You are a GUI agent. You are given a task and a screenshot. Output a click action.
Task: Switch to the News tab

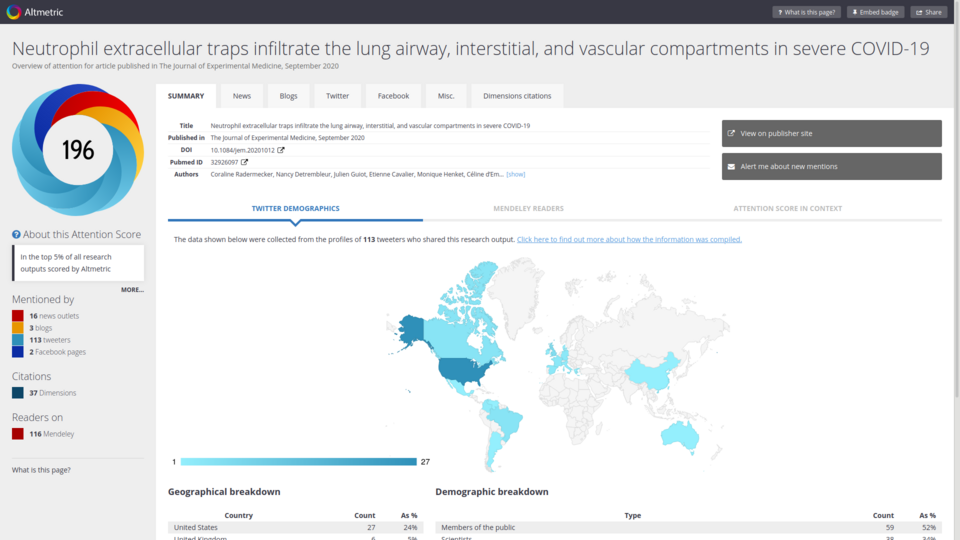pos(242,96)
